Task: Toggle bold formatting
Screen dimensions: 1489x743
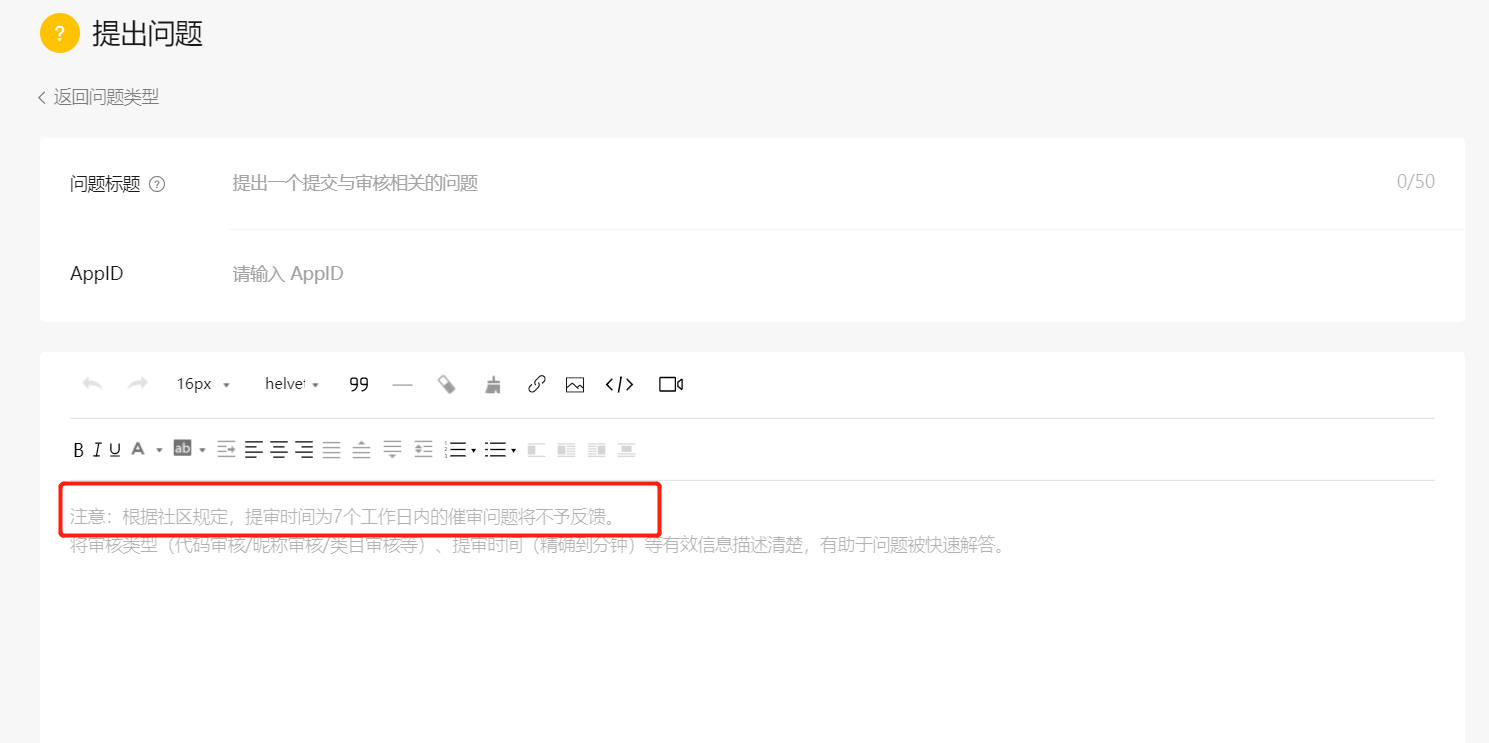Action: click(x=79, y=450)
